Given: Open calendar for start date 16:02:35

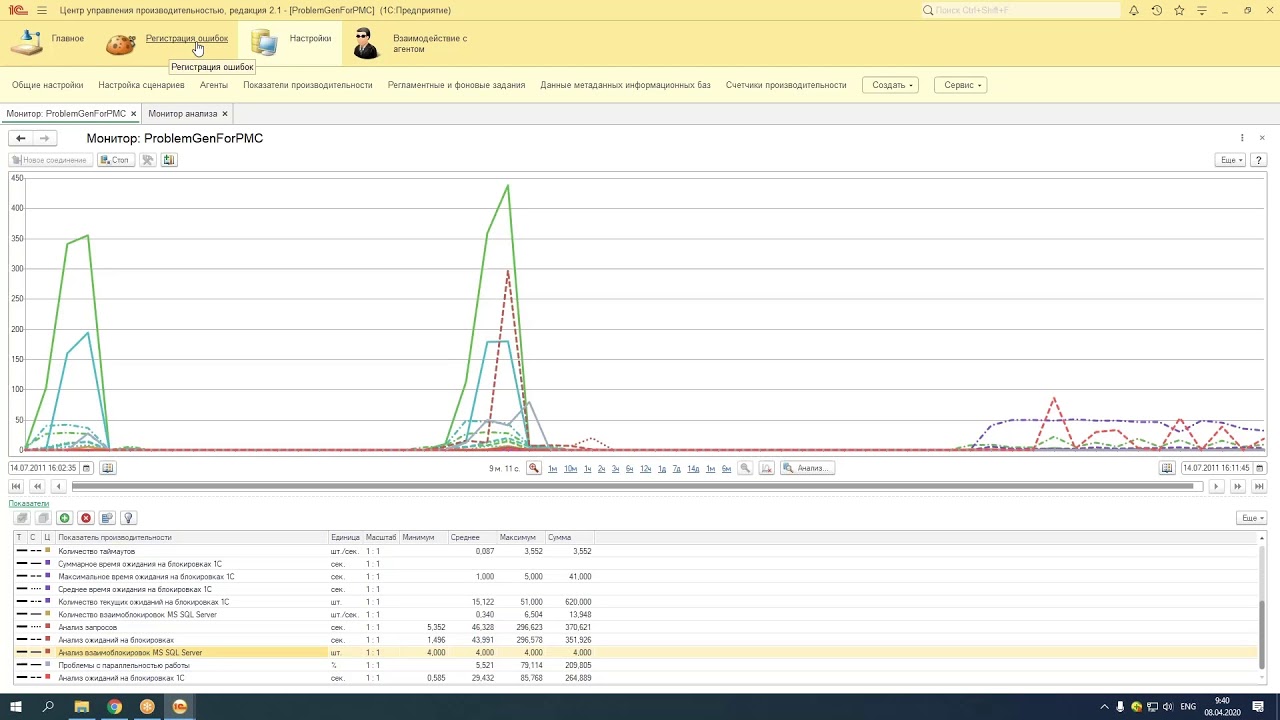Looking at the screenshot, I should click(86, 468).
